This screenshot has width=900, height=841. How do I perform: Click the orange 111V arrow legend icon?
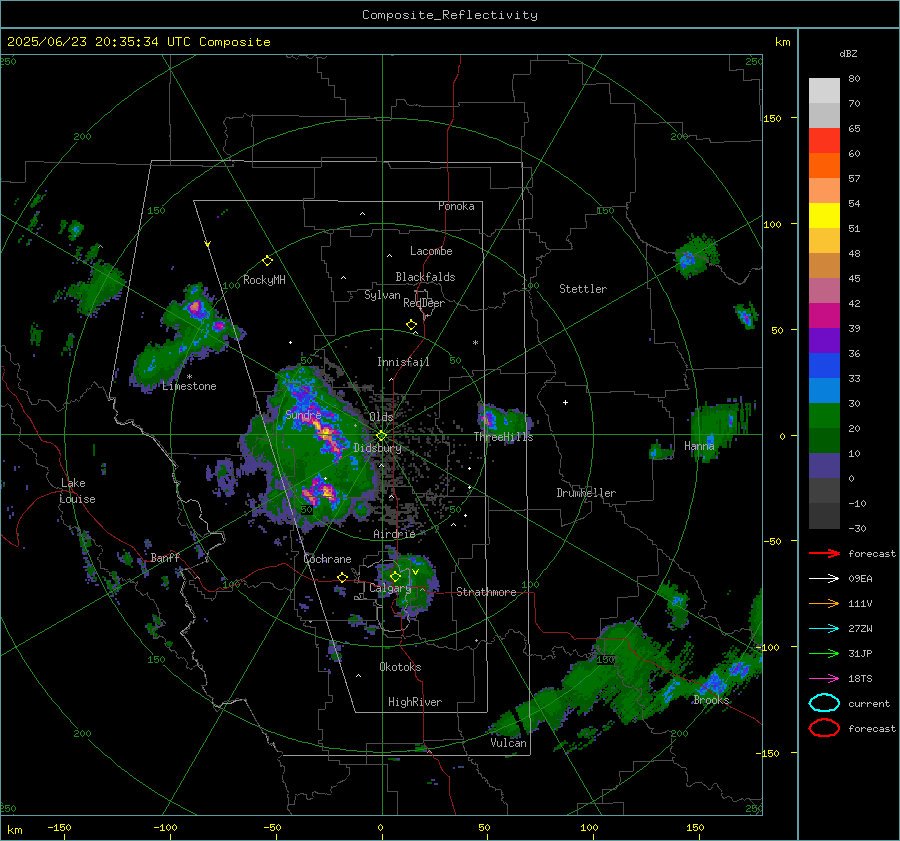[x=824, y=603]
